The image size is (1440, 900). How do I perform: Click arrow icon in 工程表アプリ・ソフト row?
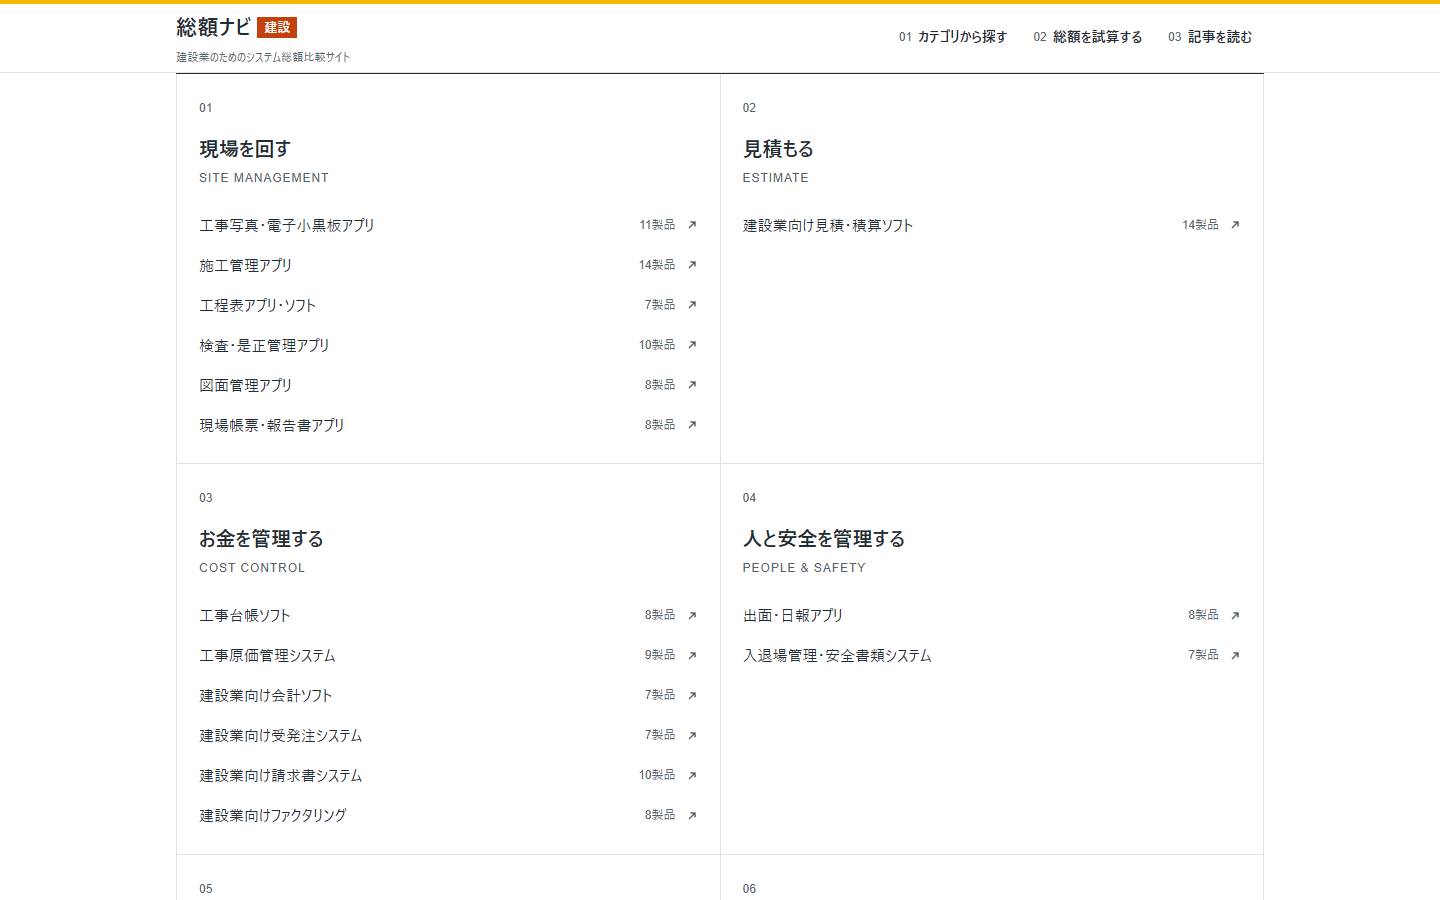click(x=692, y=305)
